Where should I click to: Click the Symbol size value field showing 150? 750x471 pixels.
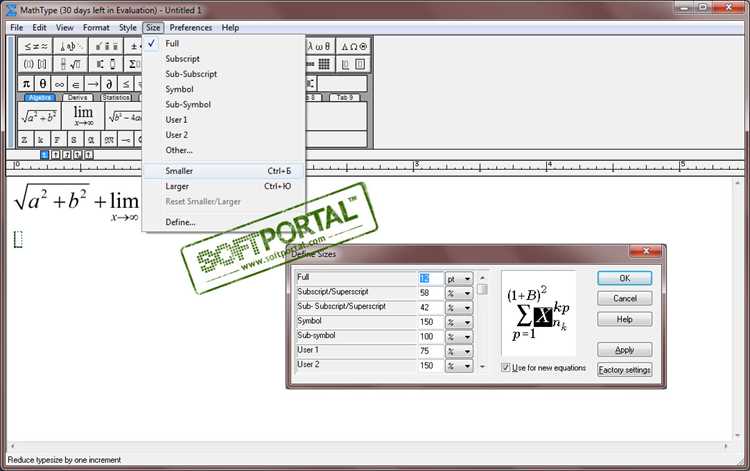[x=431, y=322]
